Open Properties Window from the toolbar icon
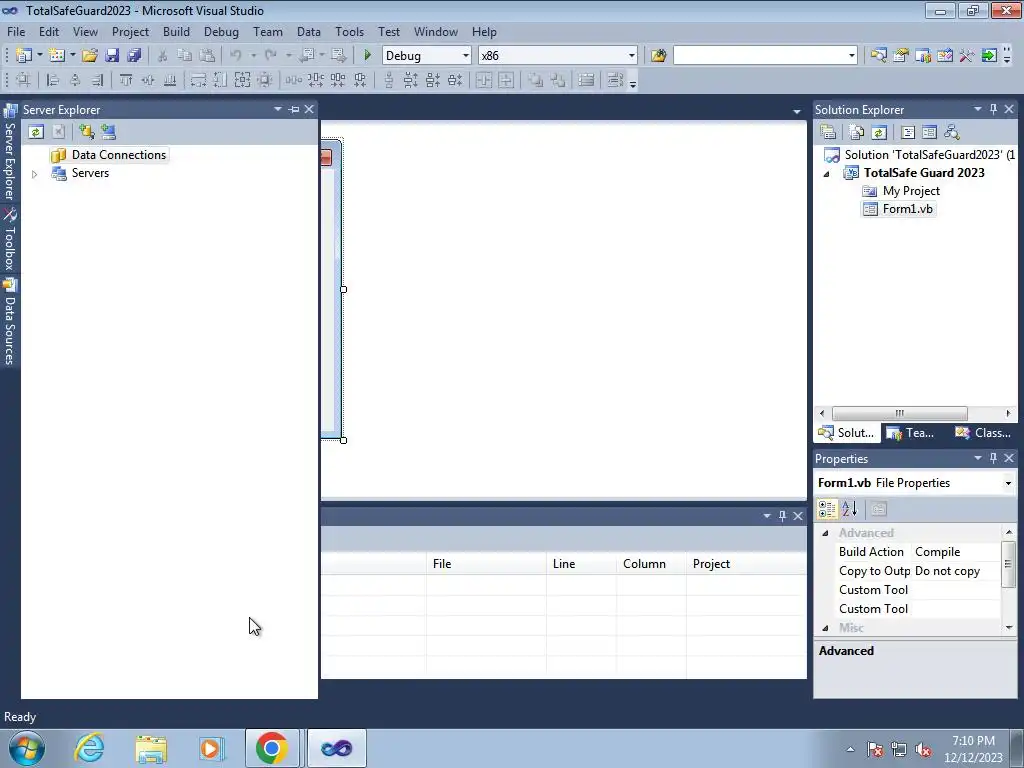The width and height of the screenshot is (1024, 768). [901, 56]
